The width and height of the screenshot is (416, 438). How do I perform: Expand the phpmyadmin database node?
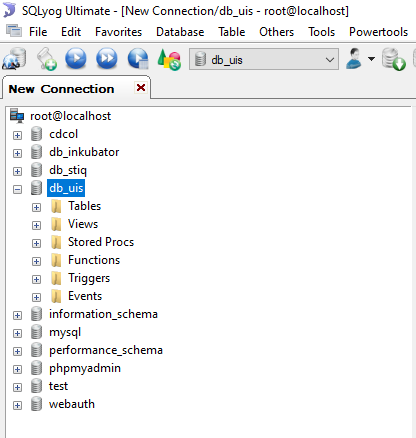point(17,369)
